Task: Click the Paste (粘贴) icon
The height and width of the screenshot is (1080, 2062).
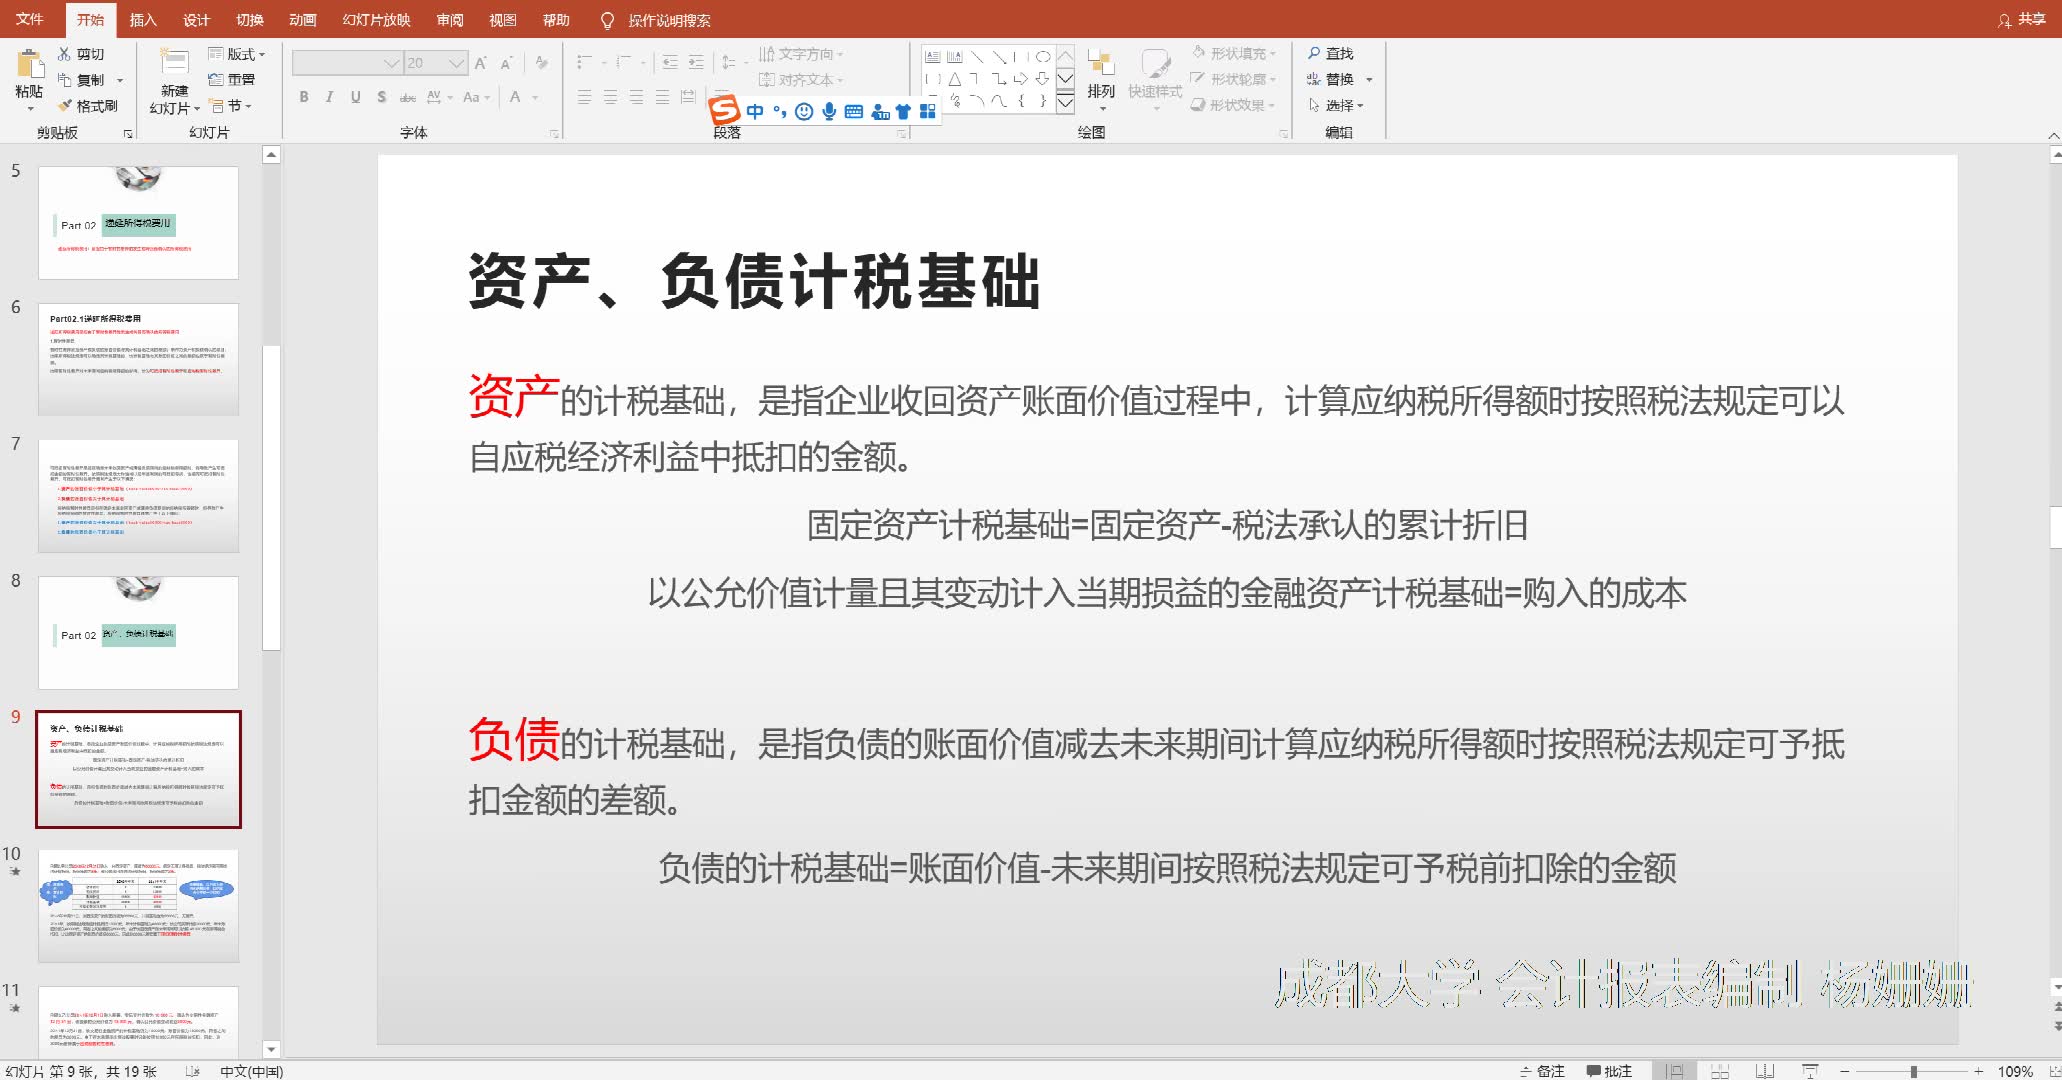Action: point(29,65)
